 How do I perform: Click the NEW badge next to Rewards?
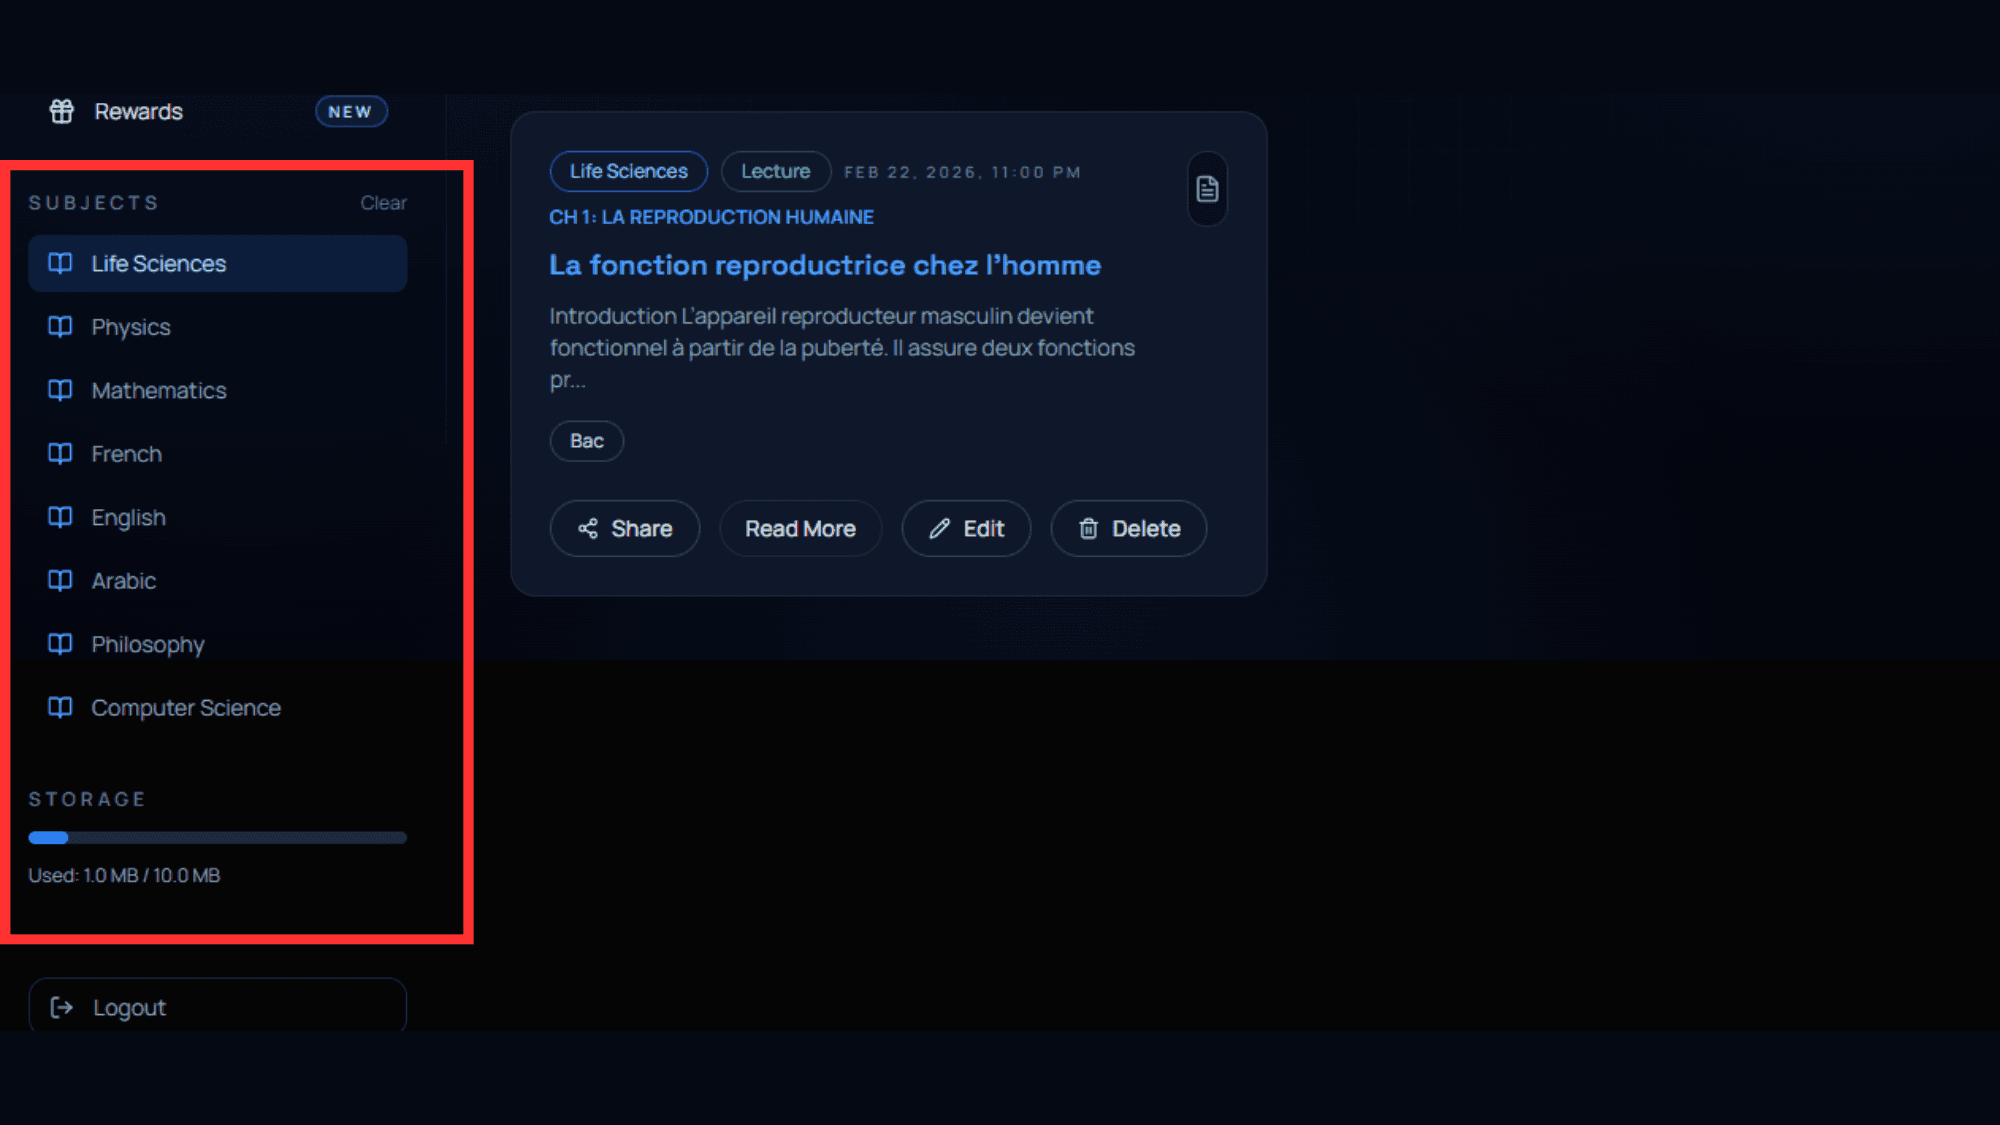pyautogui.click(x=351, y=112)
